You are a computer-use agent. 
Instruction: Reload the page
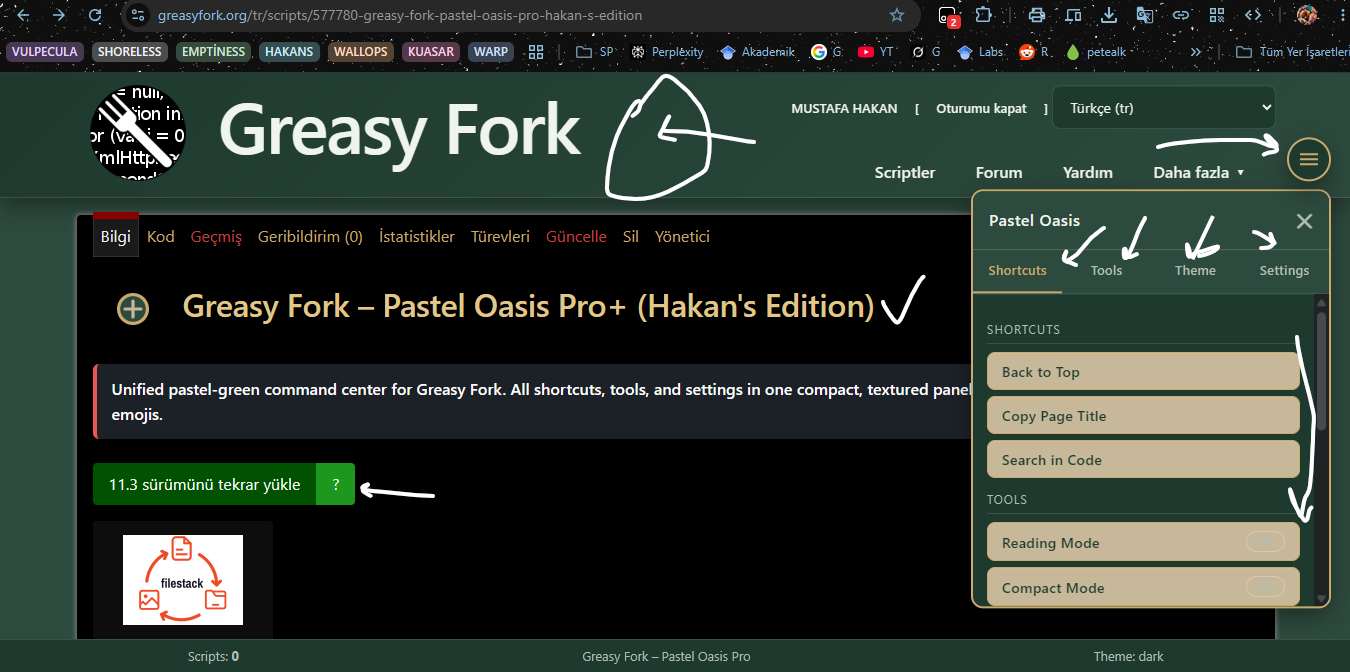point(95,15)
